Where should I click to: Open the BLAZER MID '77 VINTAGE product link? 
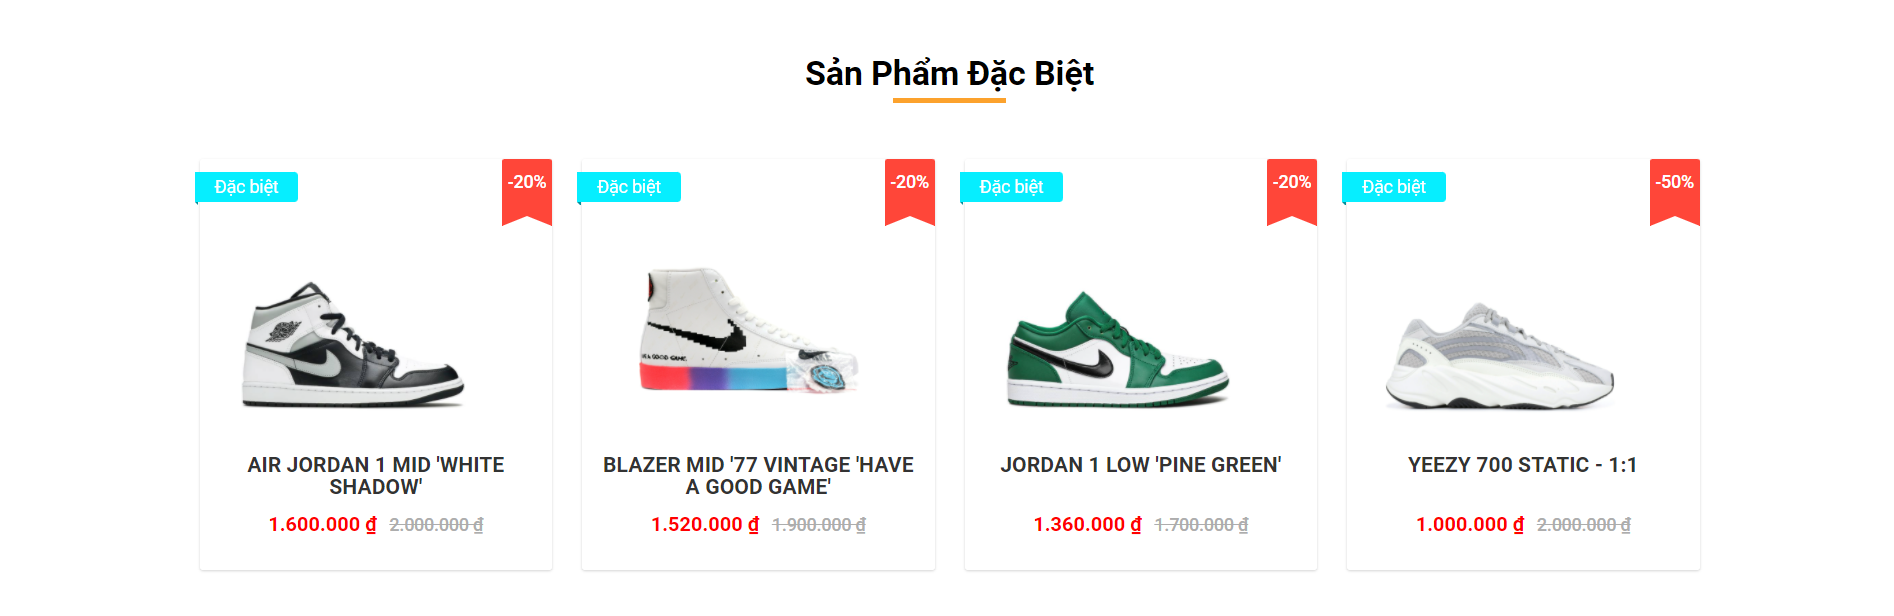[757, 477]
